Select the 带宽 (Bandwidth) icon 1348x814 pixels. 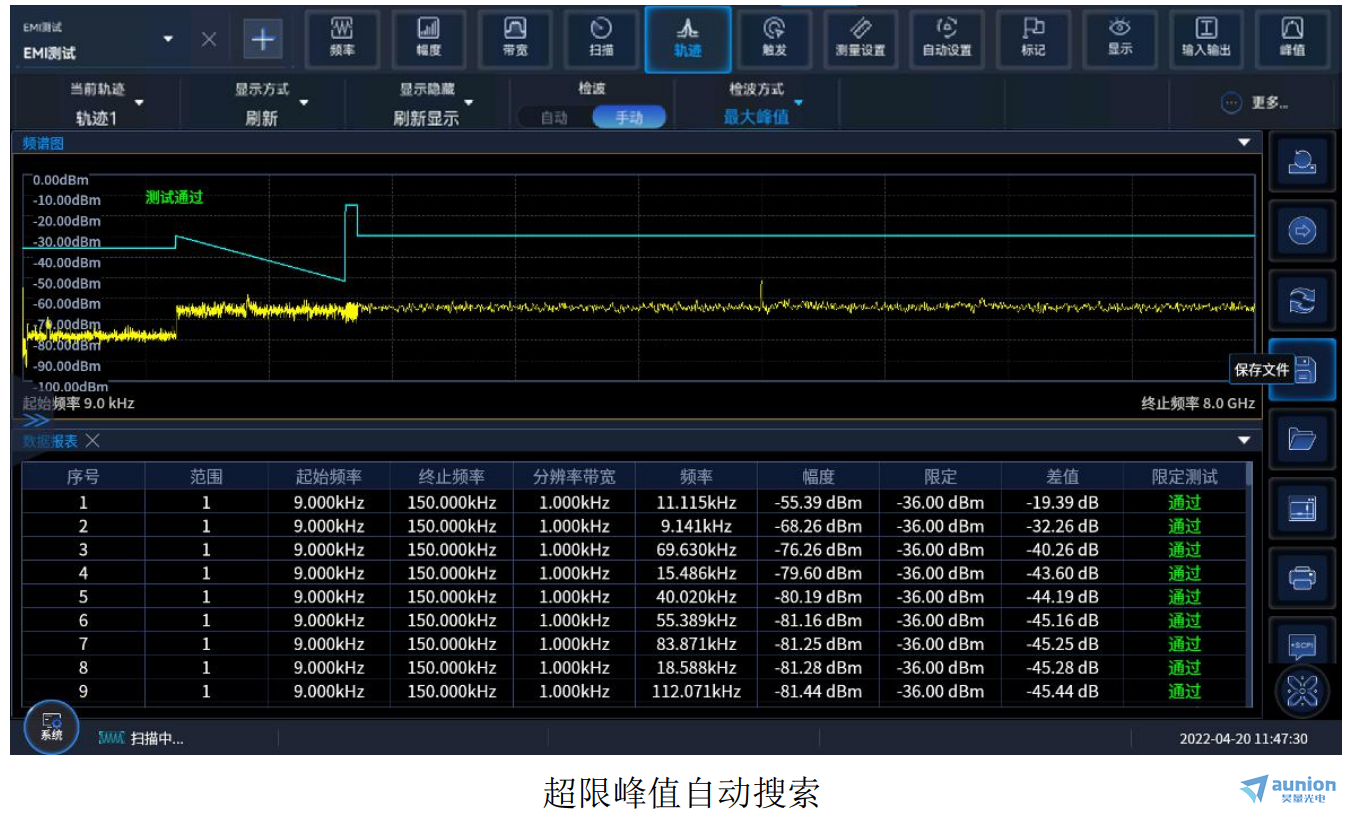[515, 39]
